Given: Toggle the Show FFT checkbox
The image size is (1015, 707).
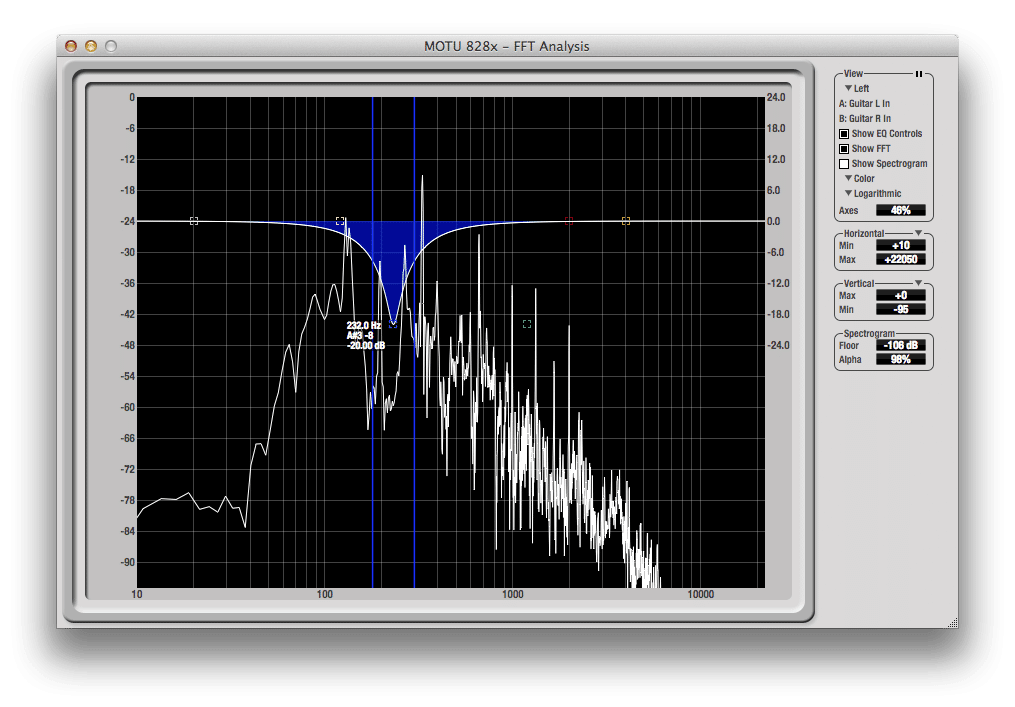Looking at the screenshot, I should (844, 149).
